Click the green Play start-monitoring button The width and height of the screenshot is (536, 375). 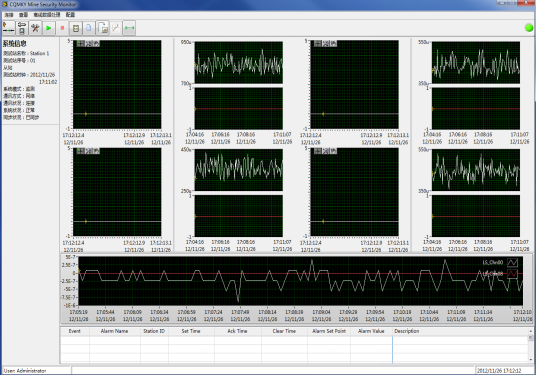click(x=49, y=28)
